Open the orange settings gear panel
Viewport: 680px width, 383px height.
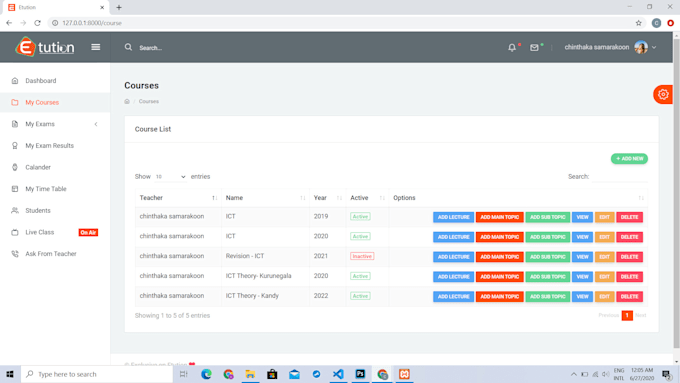[x=663, y=94]
